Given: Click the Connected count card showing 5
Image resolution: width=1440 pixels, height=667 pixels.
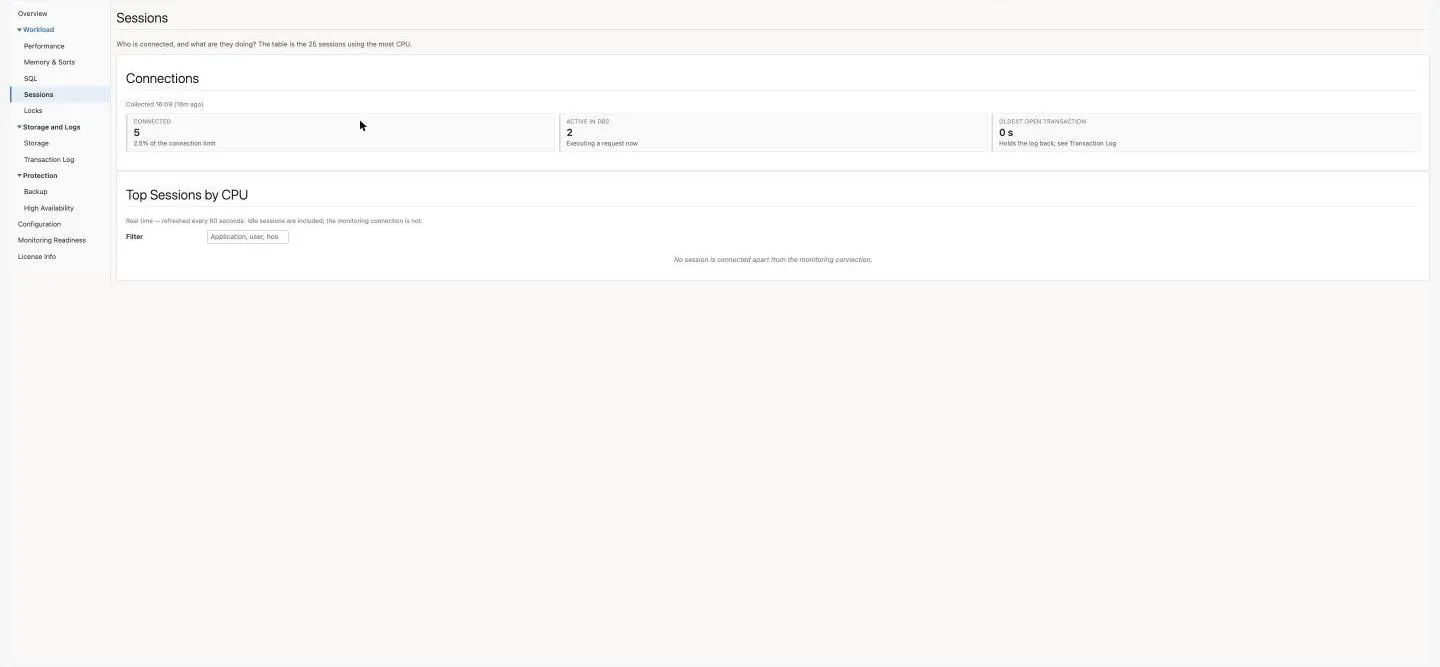Looking at the screenshot, I should coord(341,132).
